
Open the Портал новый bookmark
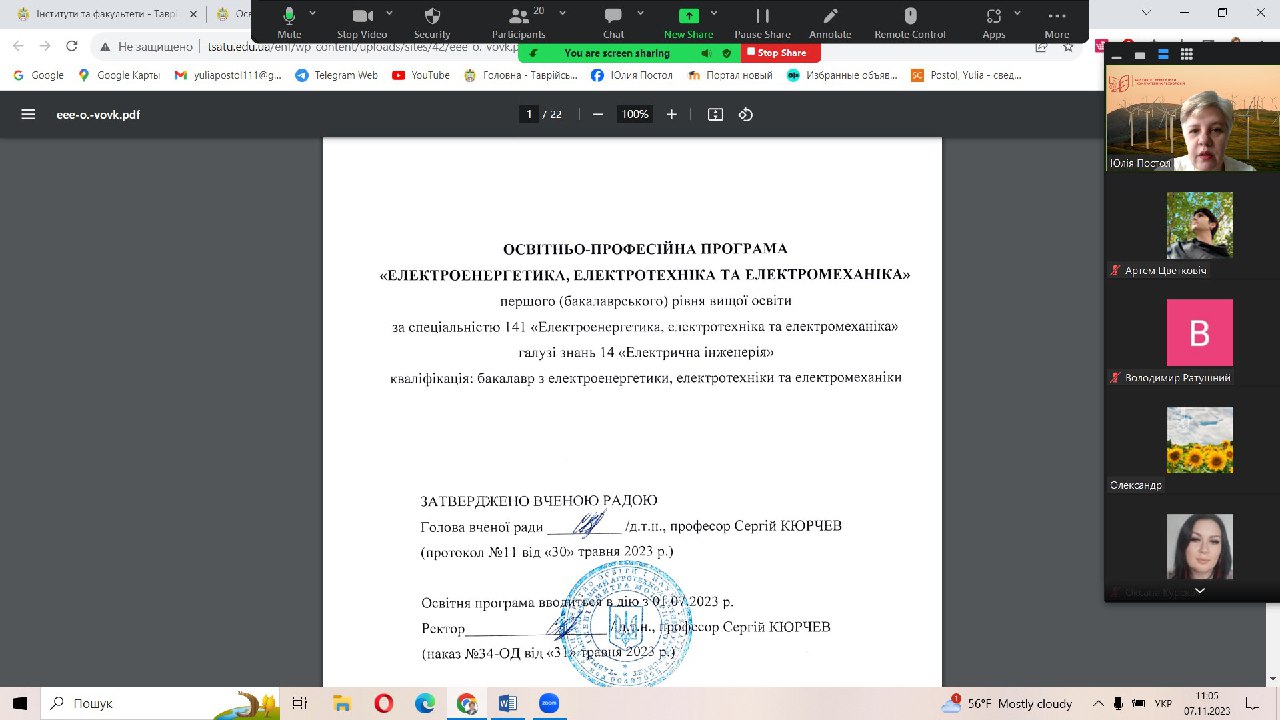coord(731,75)
